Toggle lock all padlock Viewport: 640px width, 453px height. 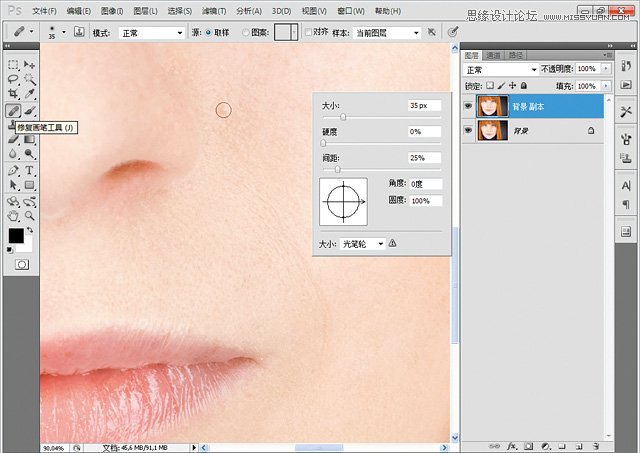(x=524, y=85)
